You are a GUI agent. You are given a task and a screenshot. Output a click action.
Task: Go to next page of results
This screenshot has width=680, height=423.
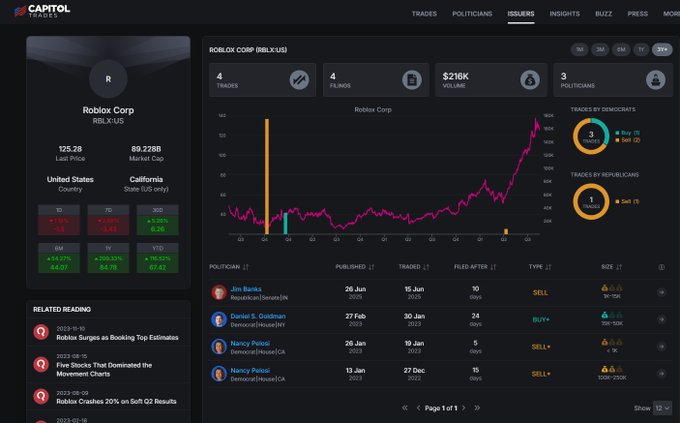(x=464, y=408)
